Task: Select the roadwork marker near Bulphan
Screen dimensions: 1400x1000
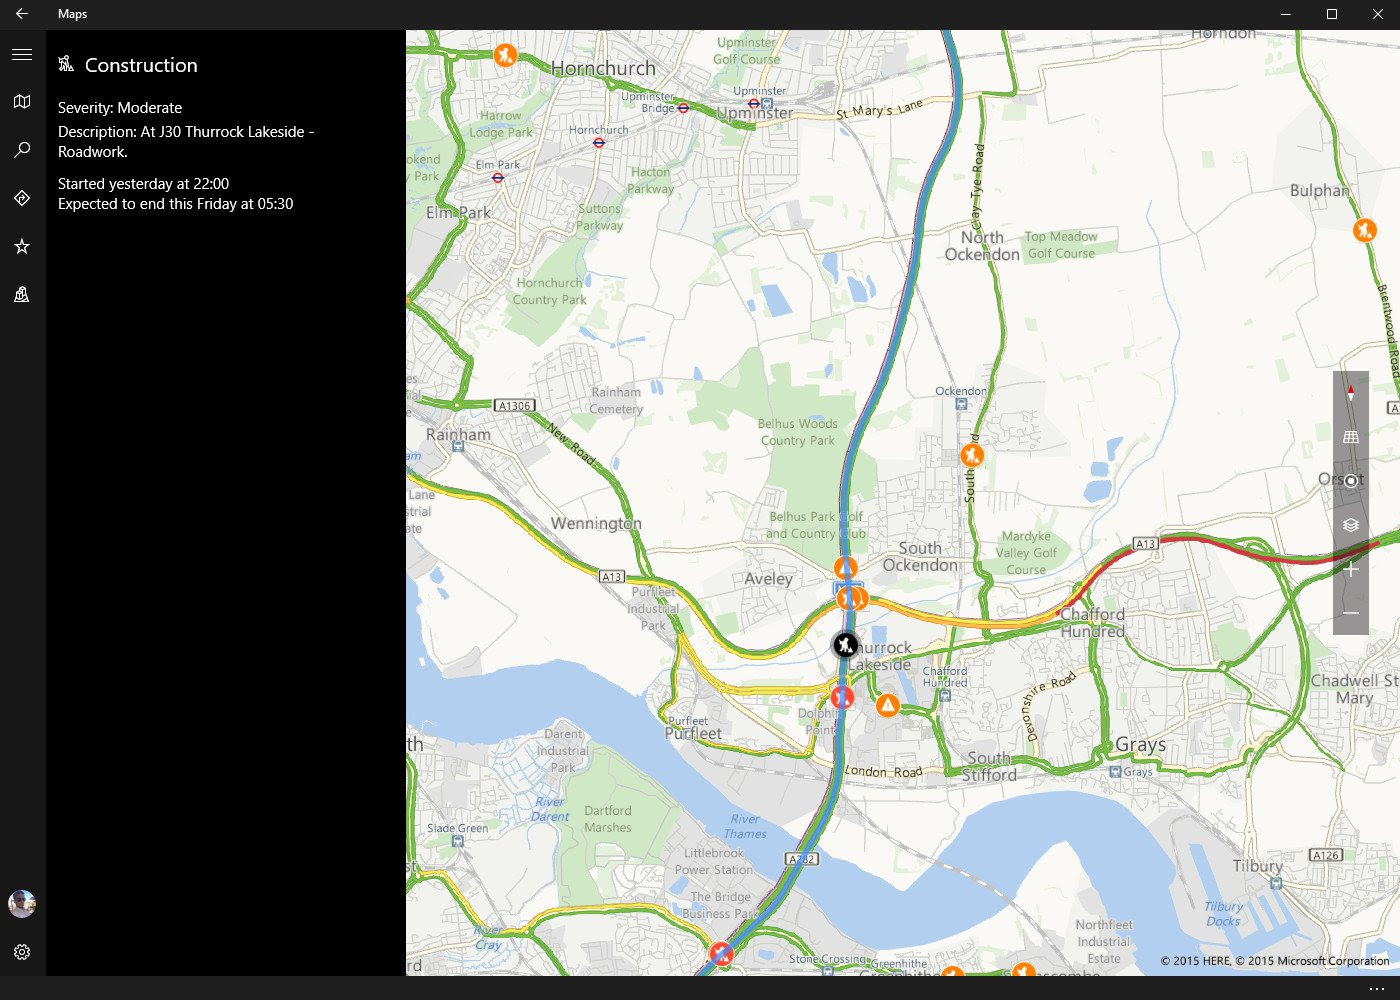Action: tap(1364, 230)
